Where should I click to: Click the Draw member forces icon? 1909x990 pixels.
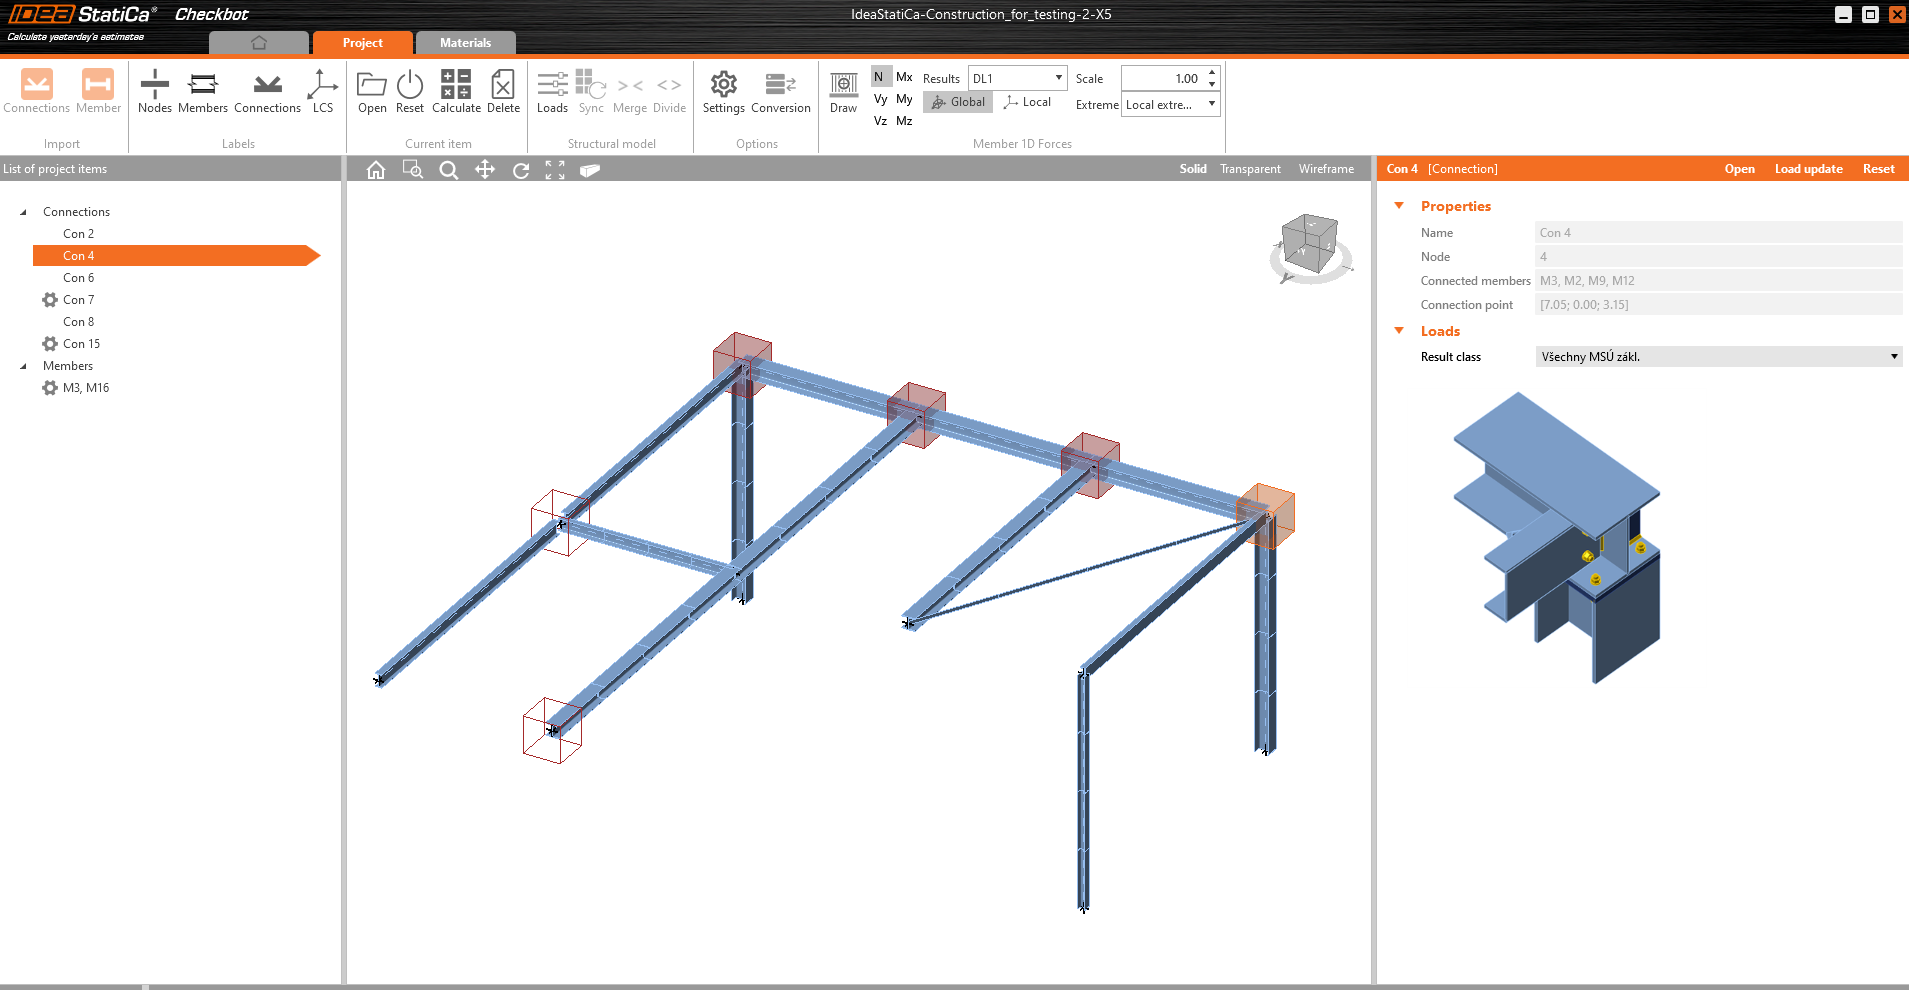tap(843, 91)
